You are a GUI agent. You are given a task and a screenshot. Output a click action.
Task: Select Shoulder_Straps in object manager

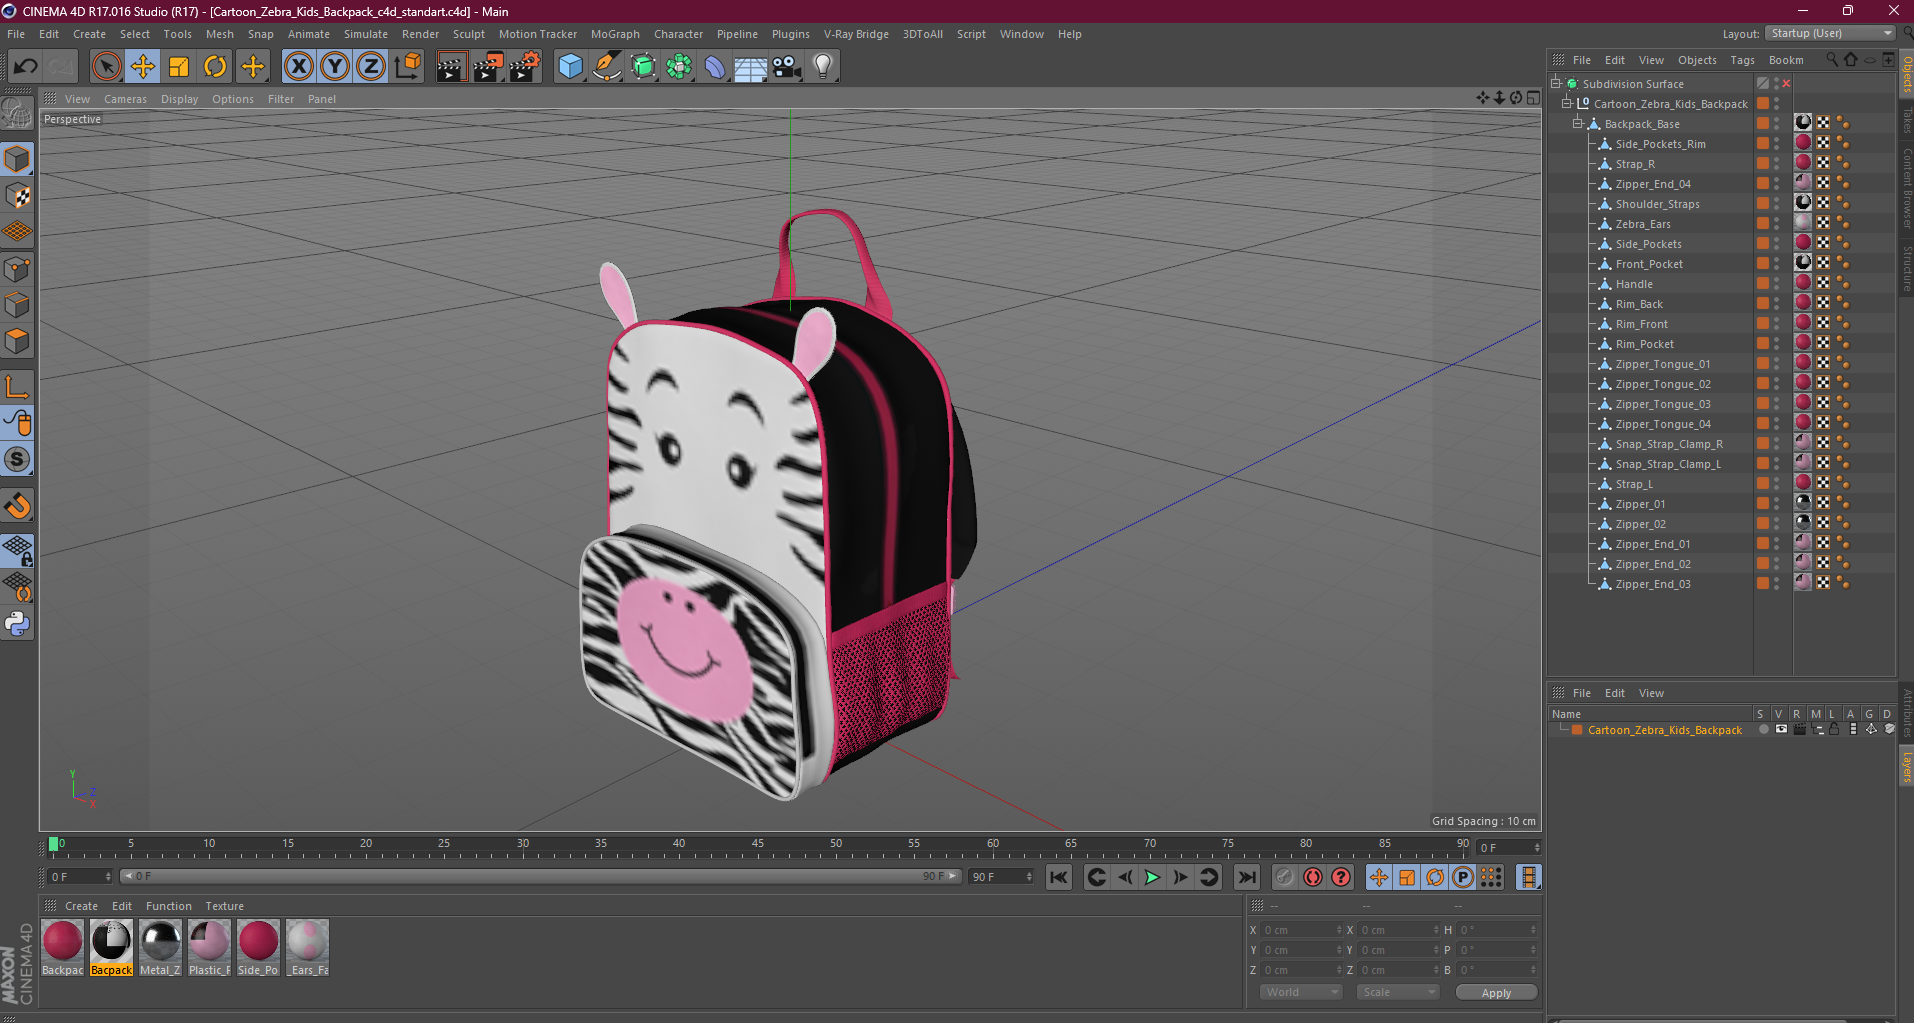pyautogui.click(x=1657, y=204)
